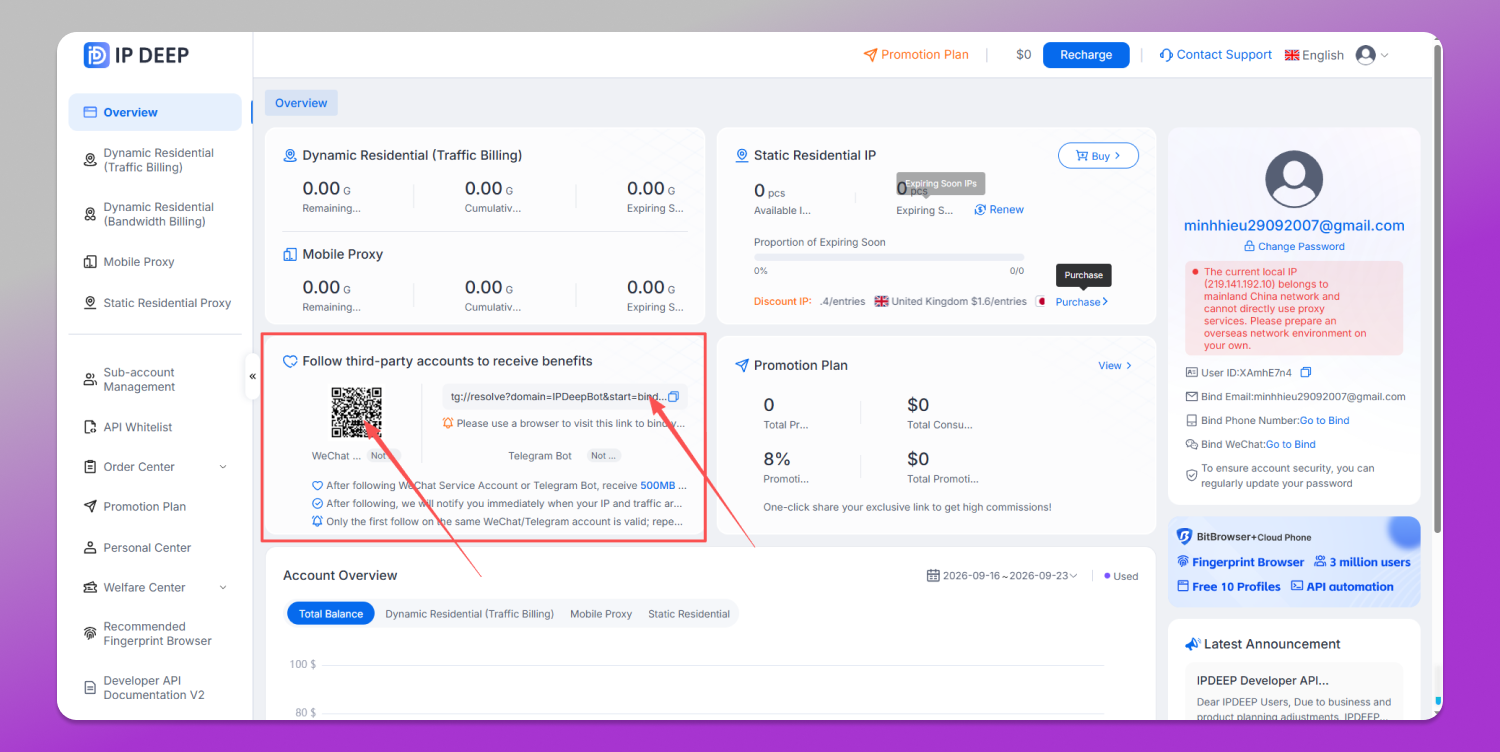Open Dynamic Residential (Bandwidth Billing) sidebar item

[155, 214]
